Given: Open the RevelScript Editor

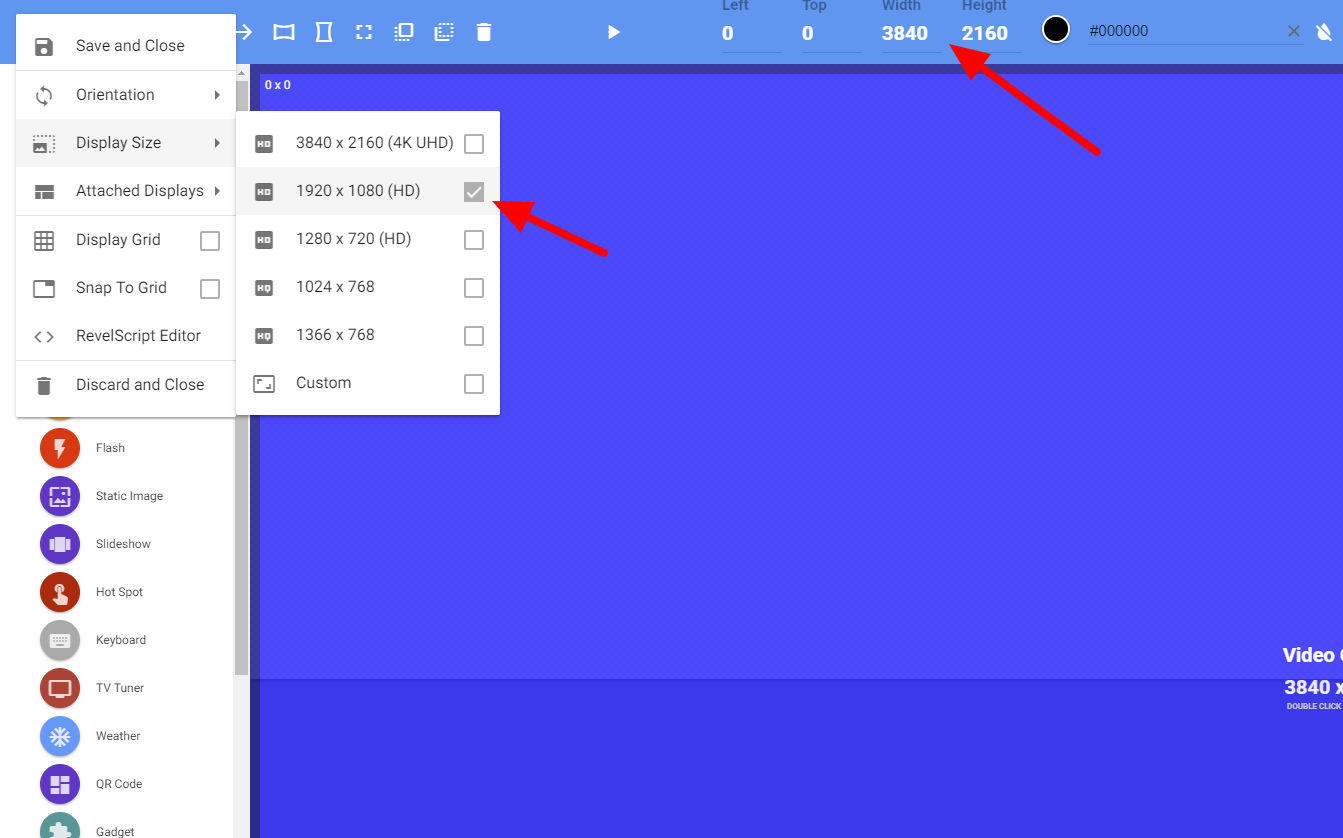Looking at the screenshot, I should [138, 335].
